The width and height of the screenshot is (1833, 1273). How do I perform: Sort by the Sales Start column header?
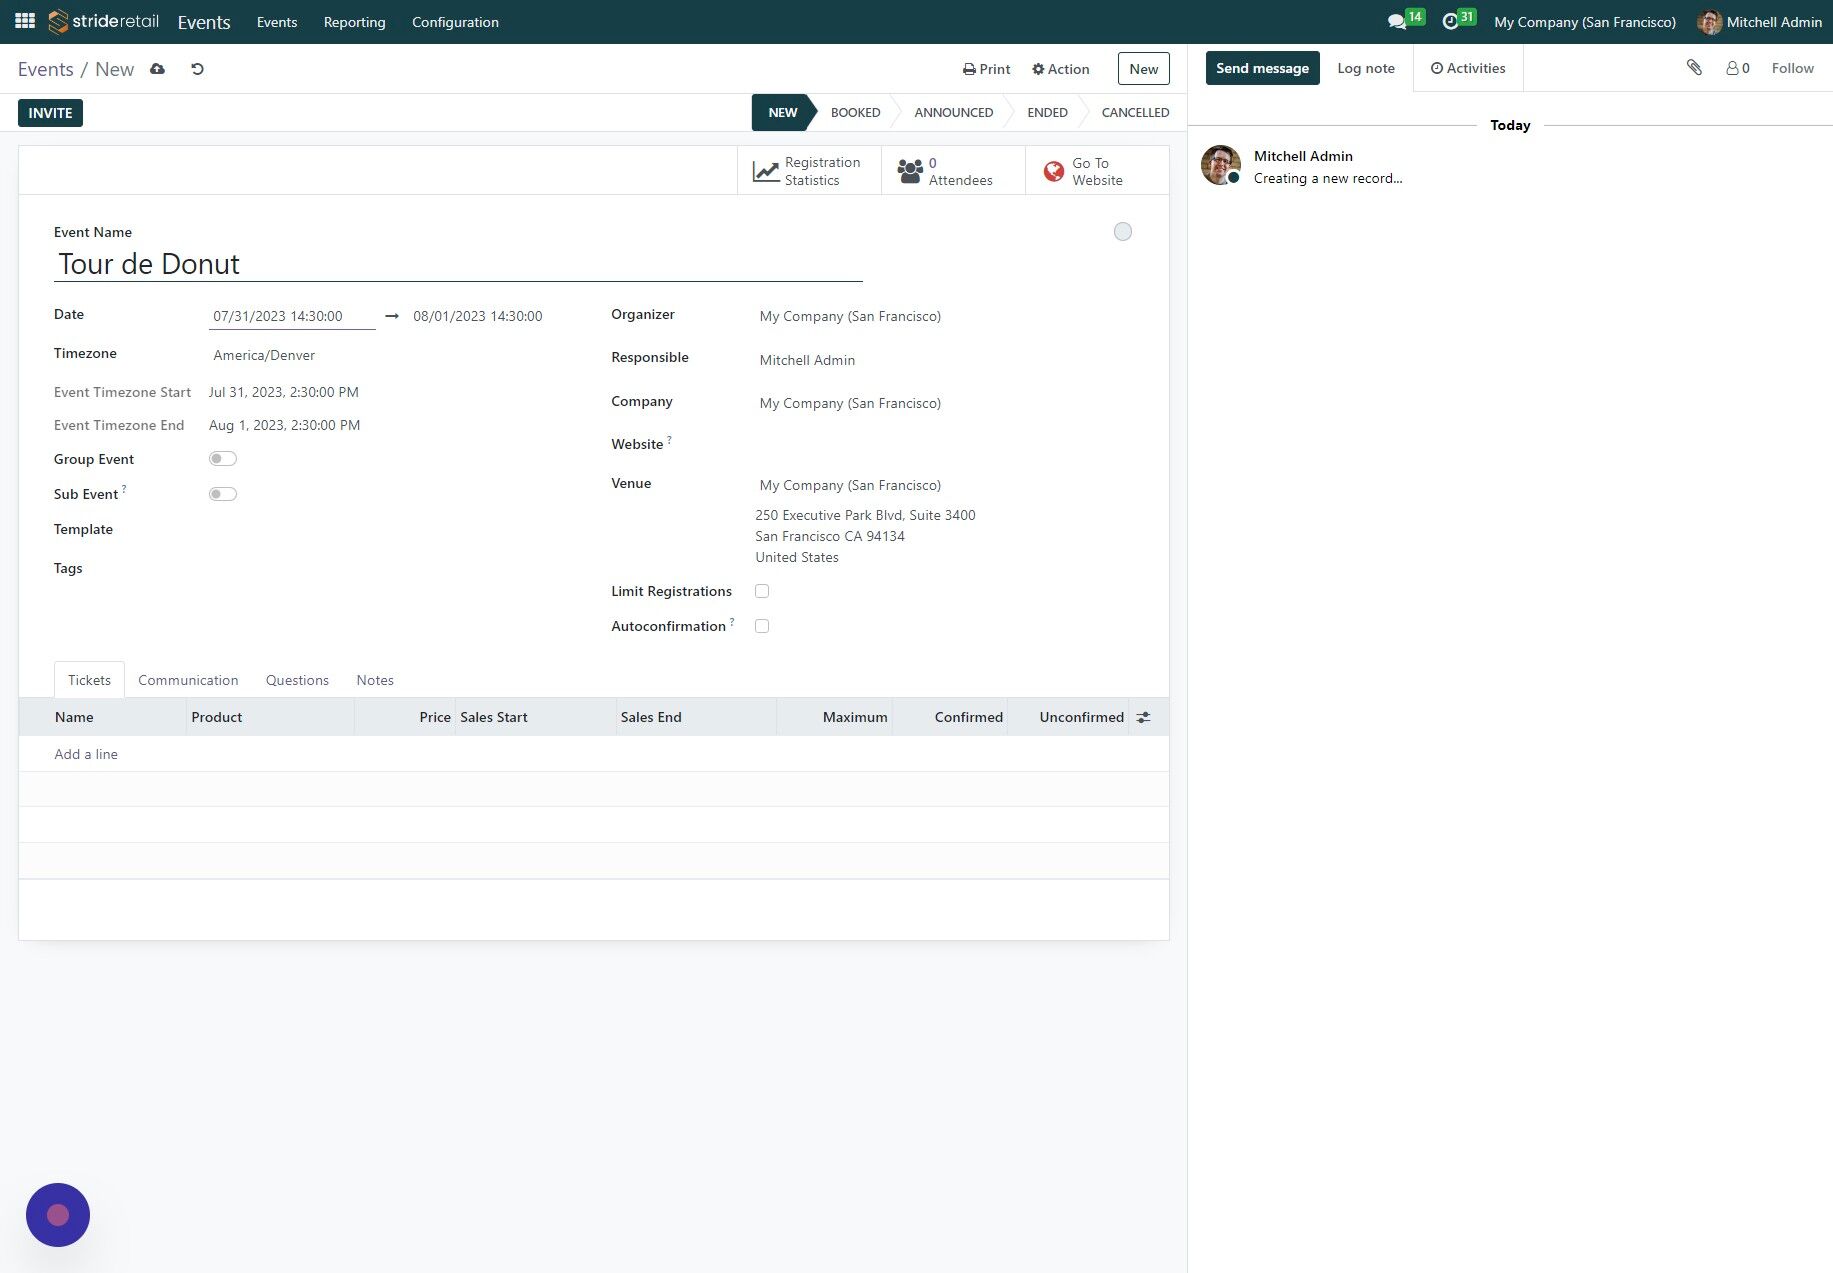coord(535,717)
